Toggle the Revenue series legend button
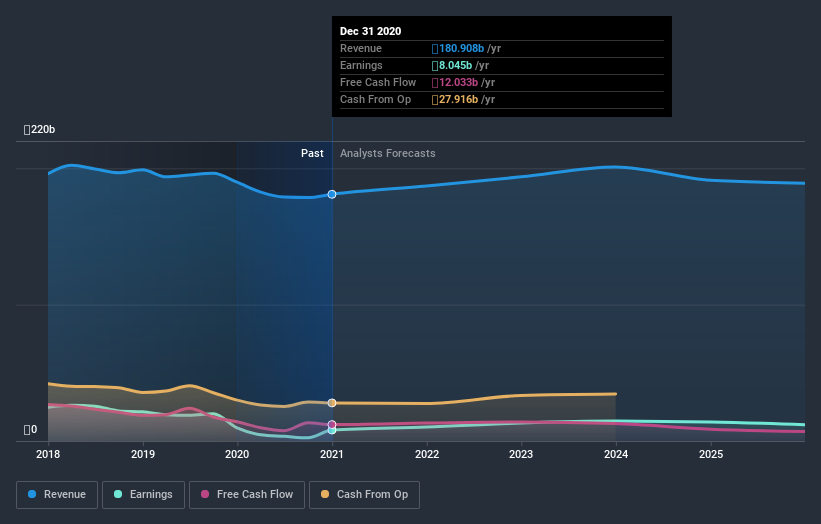 tap(57, 495)
